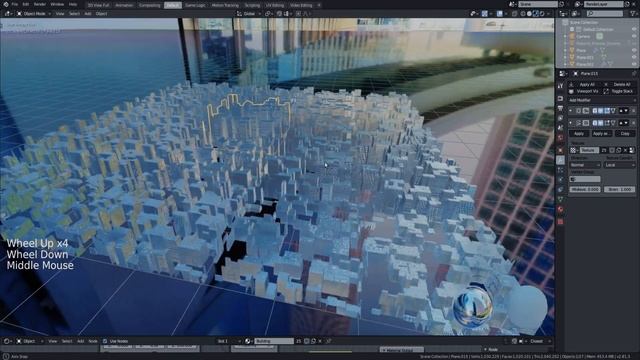Open the Material properties tab icon
This screenshot has height=360, width=640.
[560, 209]
